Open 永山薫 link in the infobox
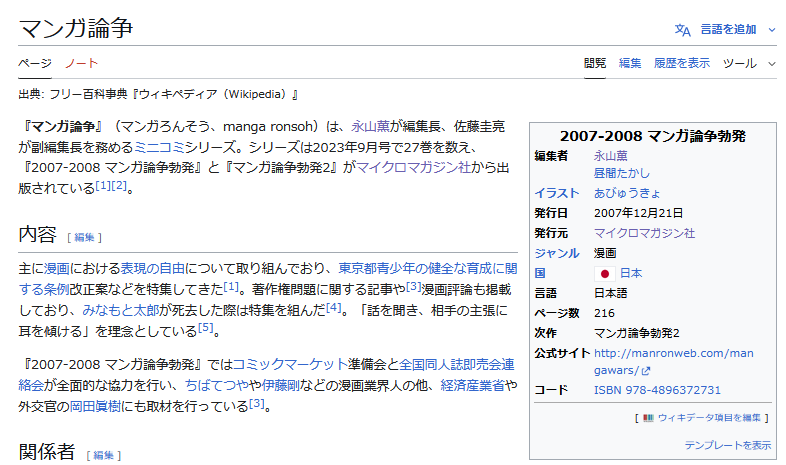786x465 pixels. click(611, 156)
